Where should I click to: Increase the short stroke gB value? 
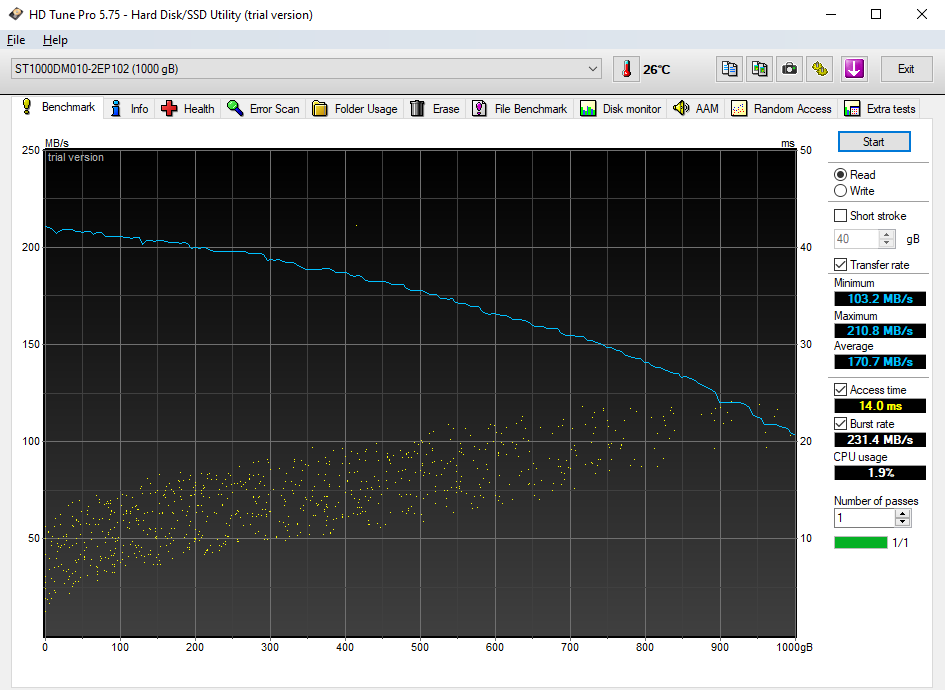click(886, 234)
